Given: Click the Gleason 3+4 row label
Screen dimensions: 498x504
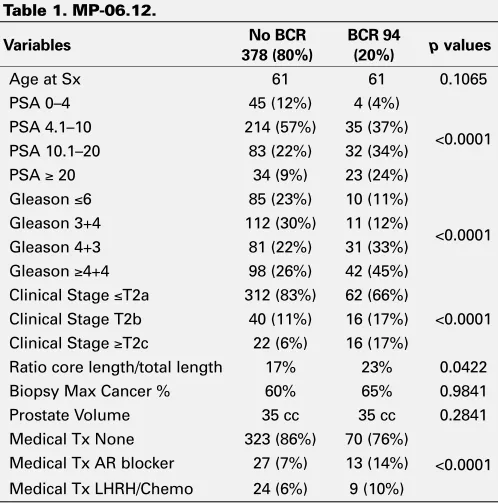Looking at the screenshot, I should (55, 223).
